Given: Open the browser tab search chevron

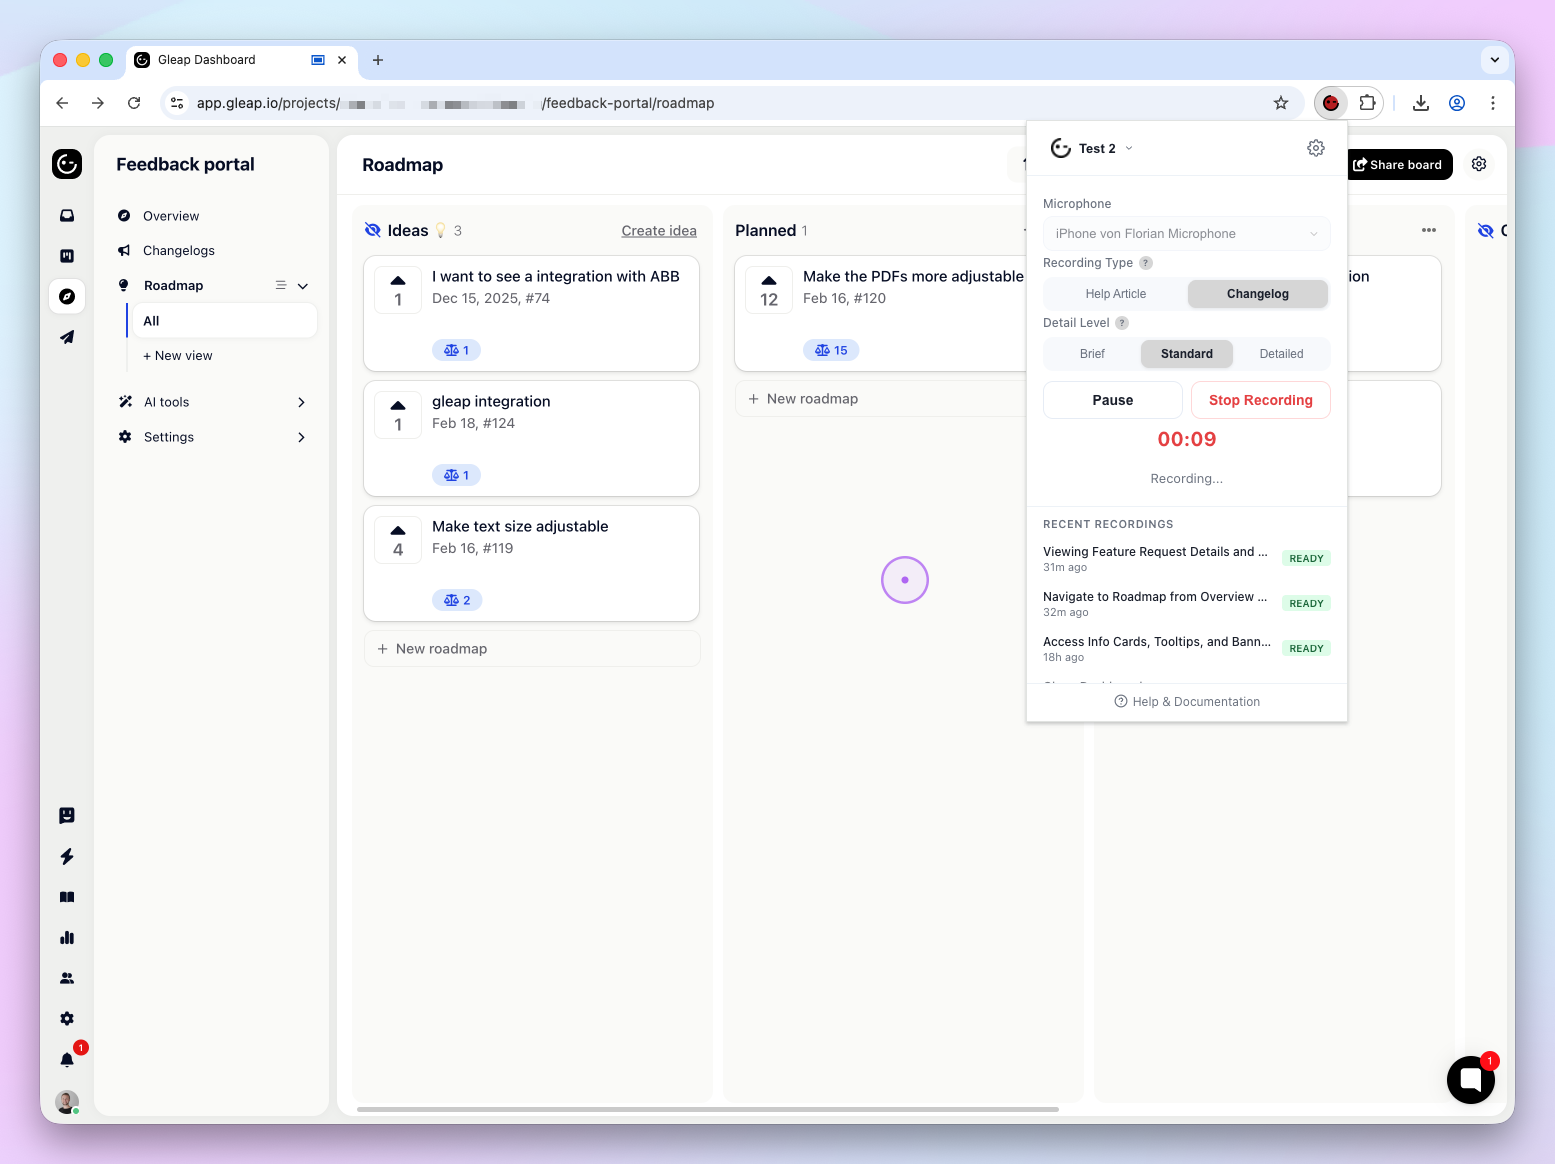Looking at the screenshot, I should pyautogui.click(x=1494, y=60).
